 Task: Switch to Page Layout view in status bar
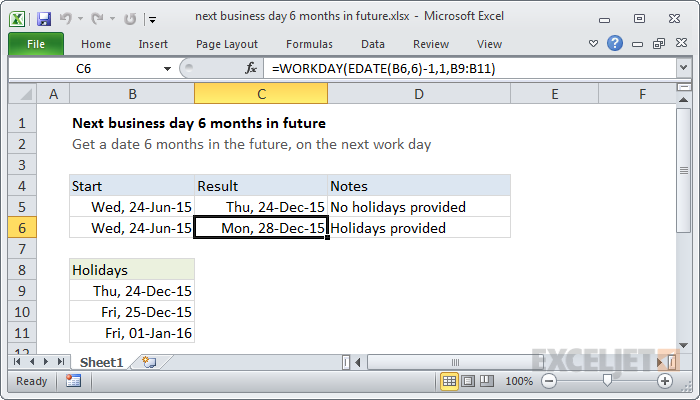point(470,381)
